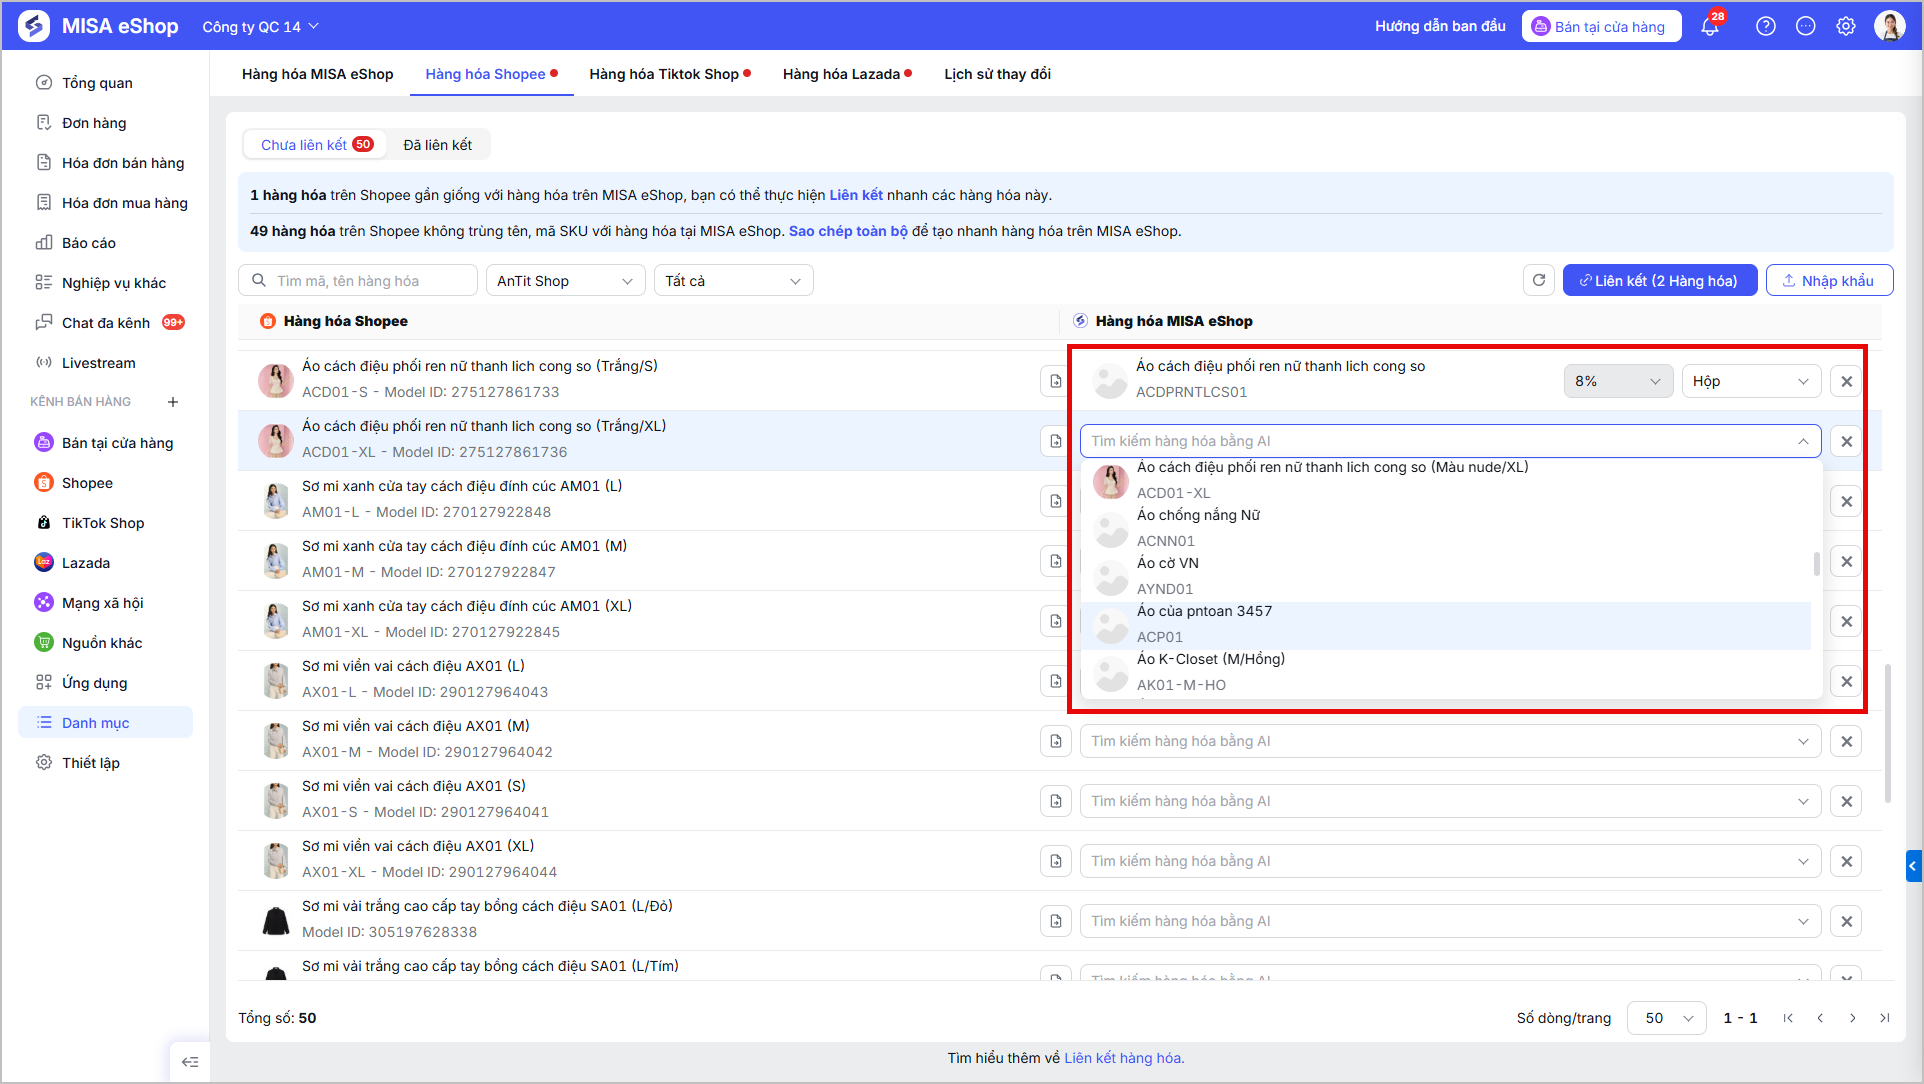The width and height of the screenshot is (1924, 1084).
Task: Click the refresh icon beside Liên kết button
Action: click(x=1539, y=281)
